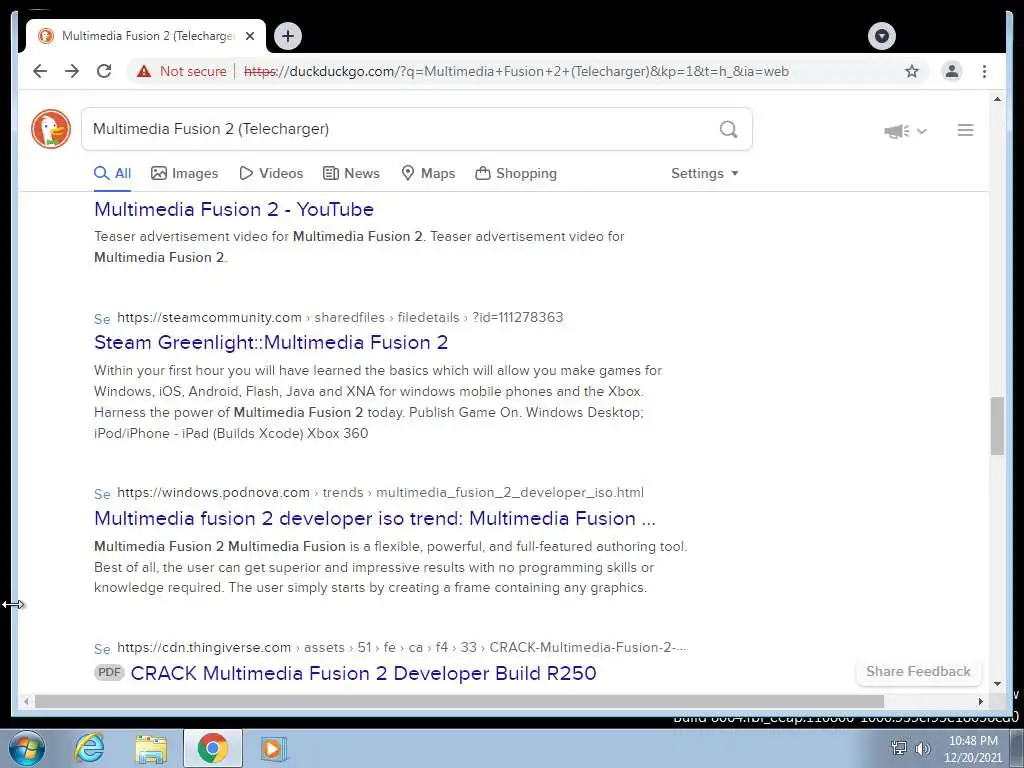Expand the Settings dropdown
Screen dimensions: 1024x768
[705, 173]
